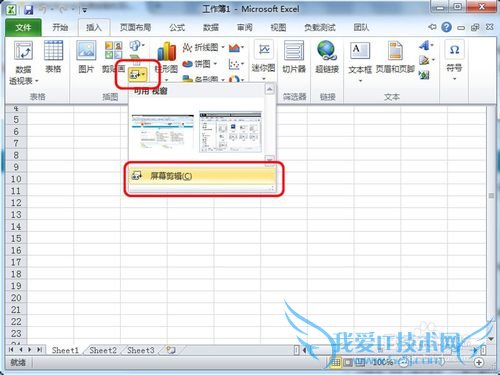Switch to the Data (数据) tab
The width and height of the screenshot is (500, 375).
(211, 27)
